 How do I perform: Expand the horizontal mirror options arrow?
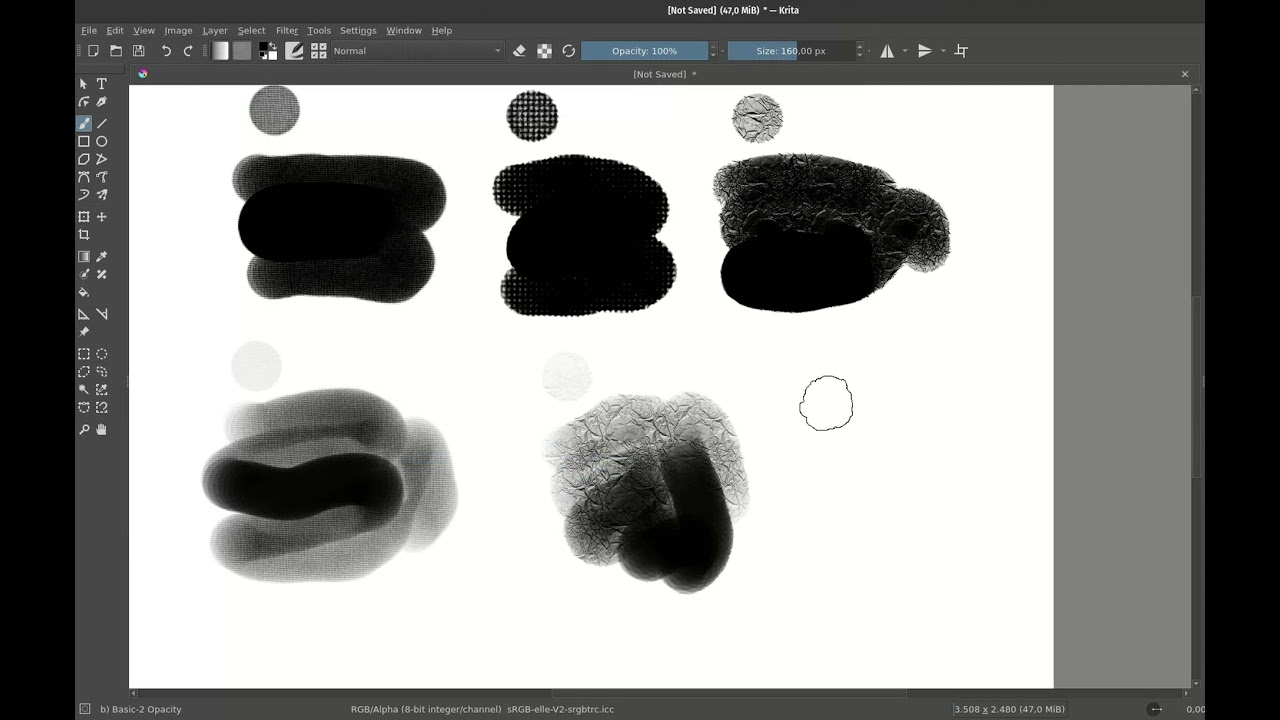coord(905,51)
